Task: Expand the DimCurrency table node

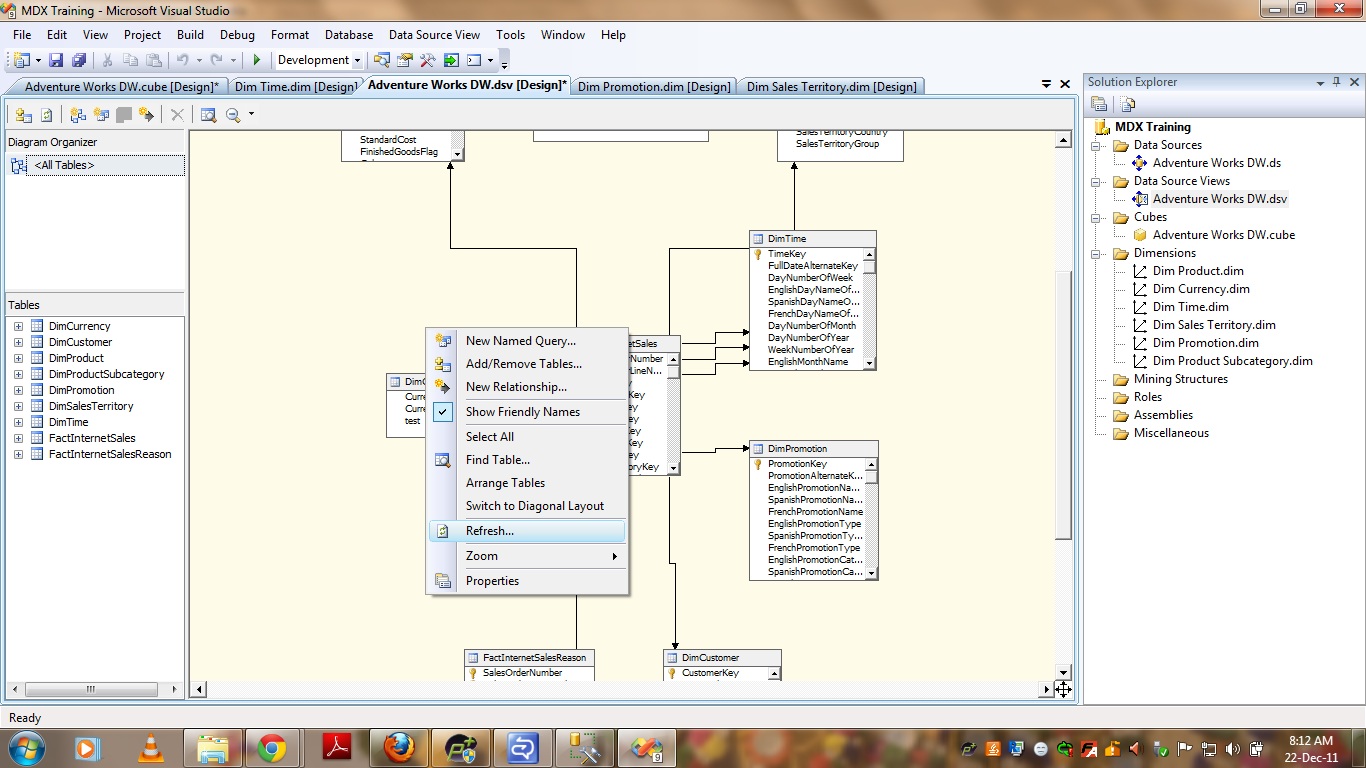Action: pos(18,326)
